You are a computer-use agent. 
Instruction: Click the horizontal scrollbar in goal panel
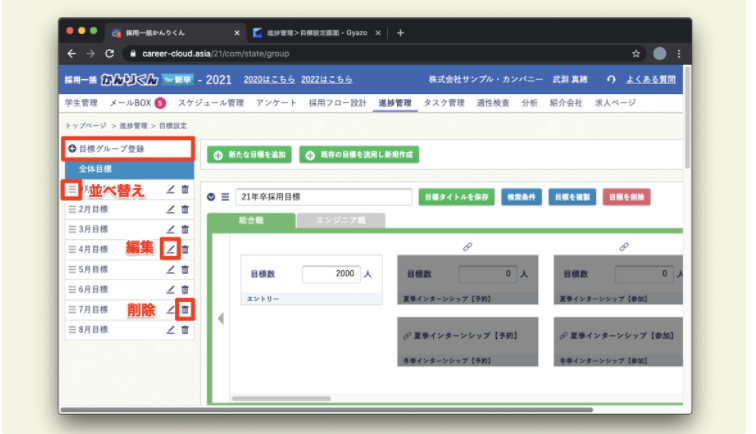click(x=281, y=399)
